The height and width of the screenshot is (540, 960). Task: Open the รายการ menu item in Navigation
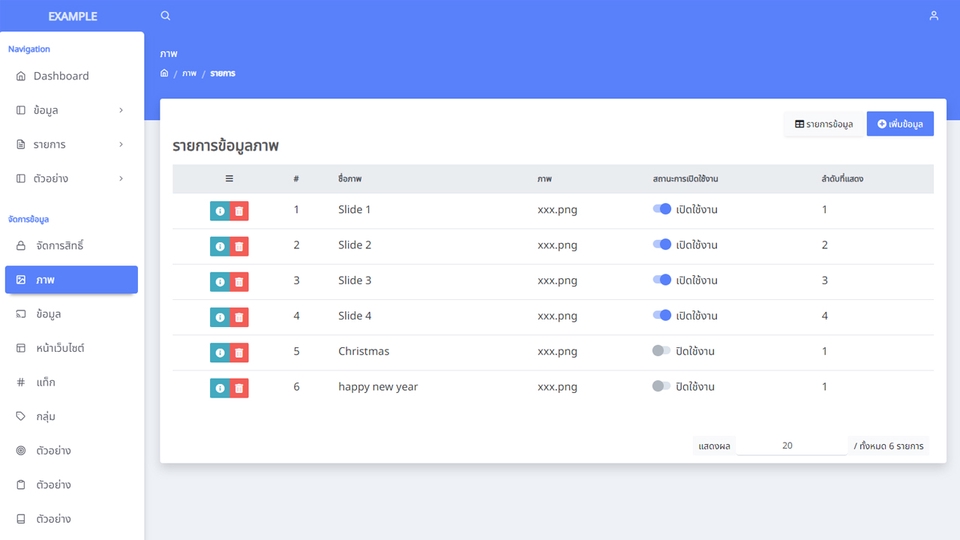tap(72, 144)
